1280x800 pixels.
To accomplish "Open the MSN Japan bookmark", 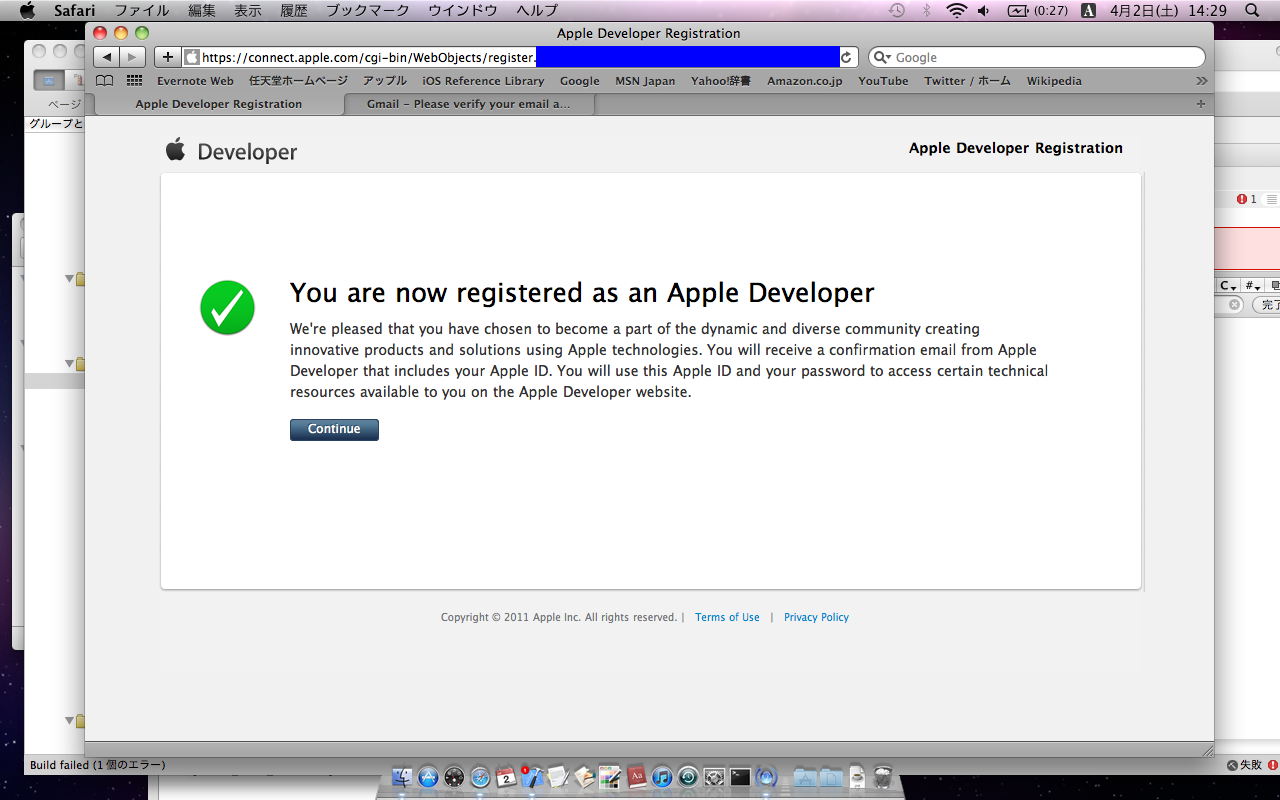I will coord(645,81).
